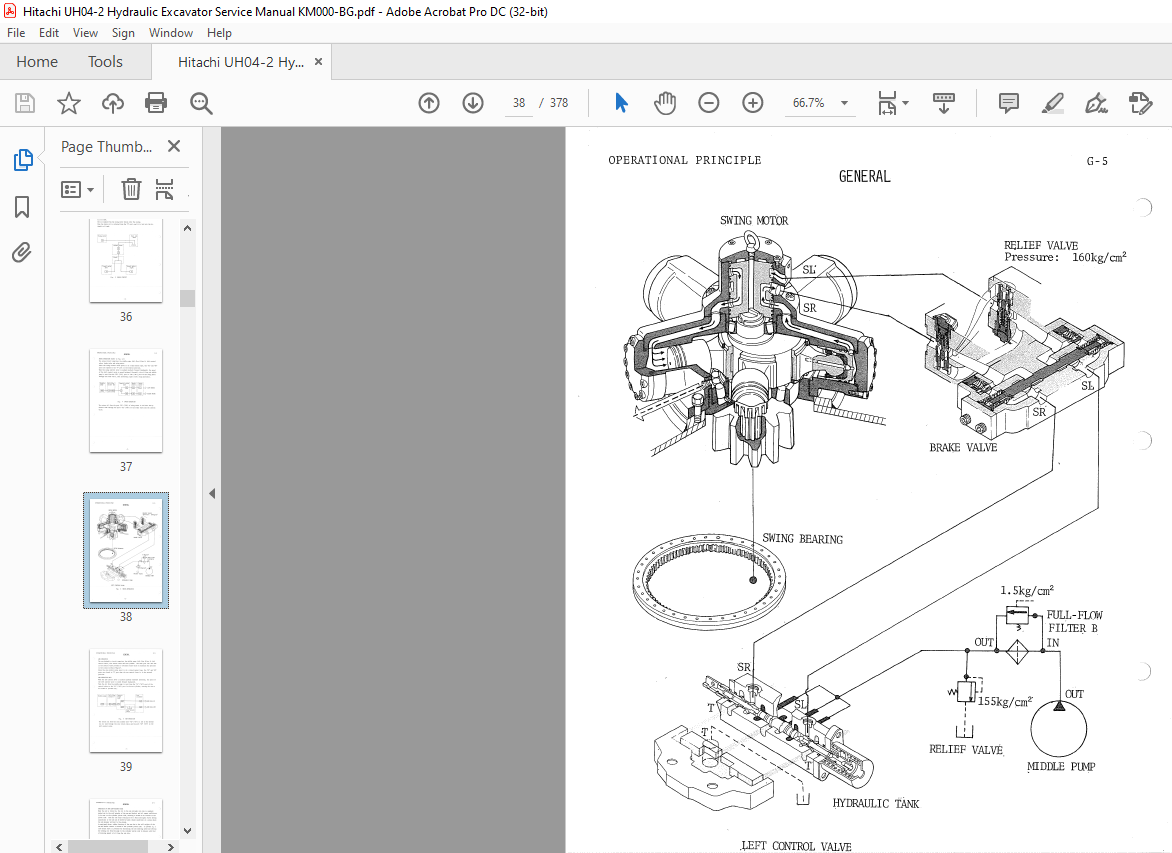1172x853 pixels.
Task: Click the "BRAKE VALVE" diagram label
Action: click(x=963, y=448)
